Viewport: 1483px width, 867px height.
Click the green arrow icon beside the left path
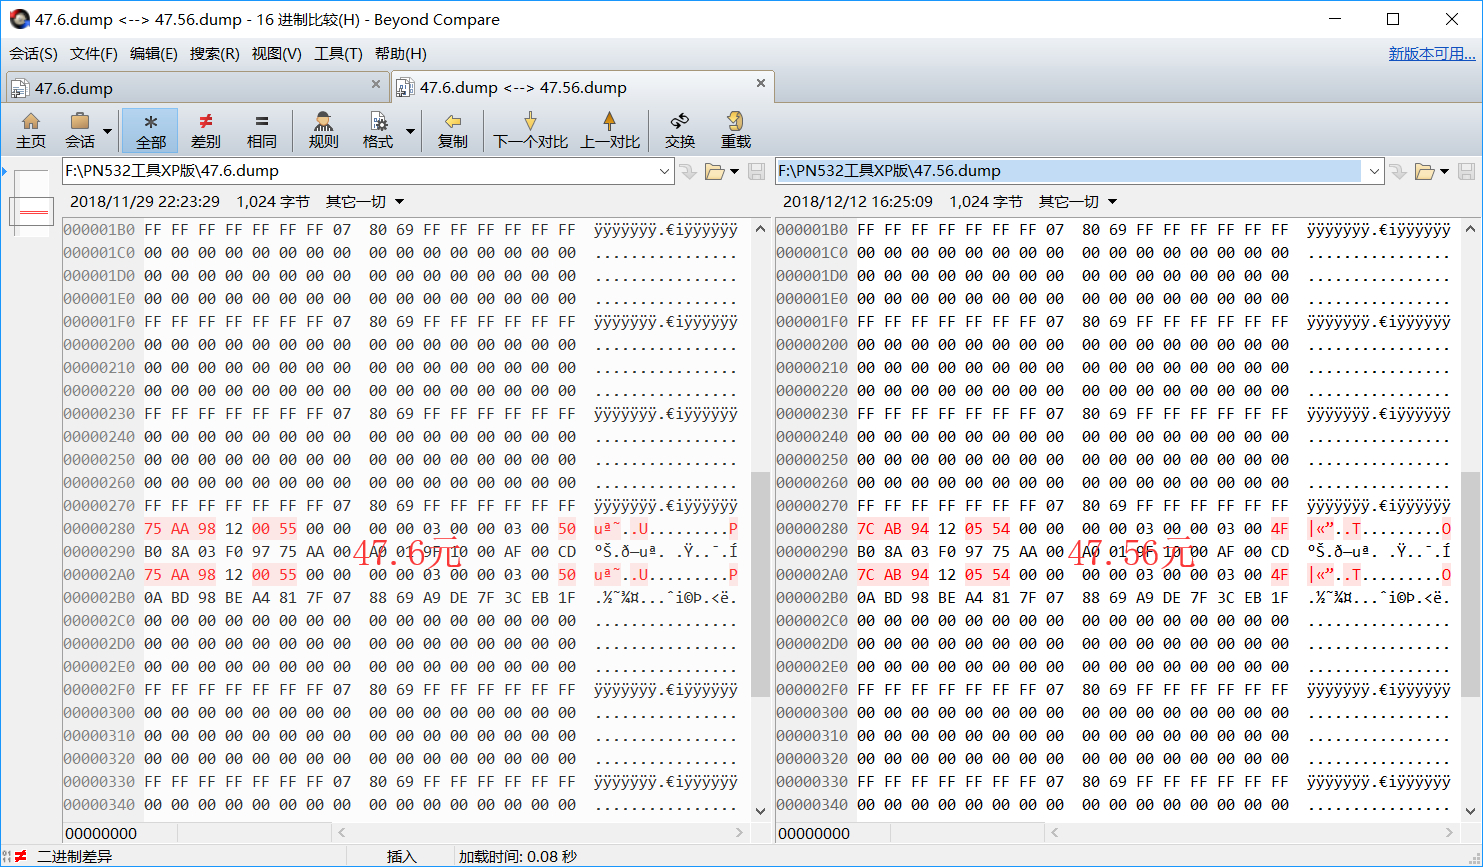point(688,171)
